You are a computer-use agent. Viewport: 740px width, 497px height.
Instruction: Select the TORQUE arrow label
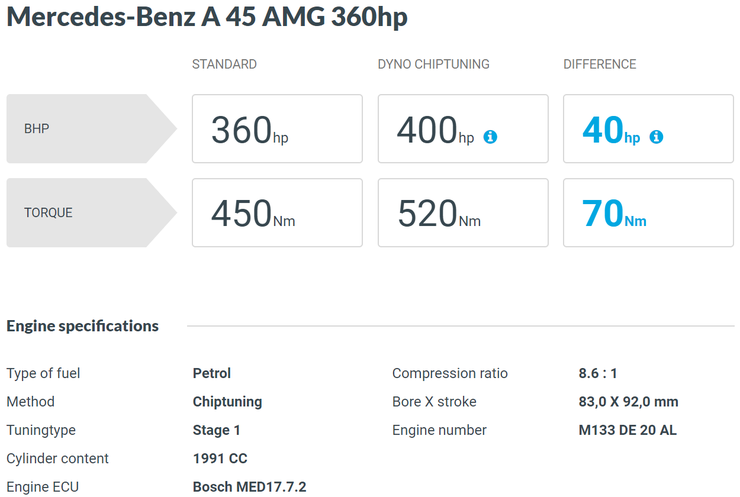(x=92, y=212)
